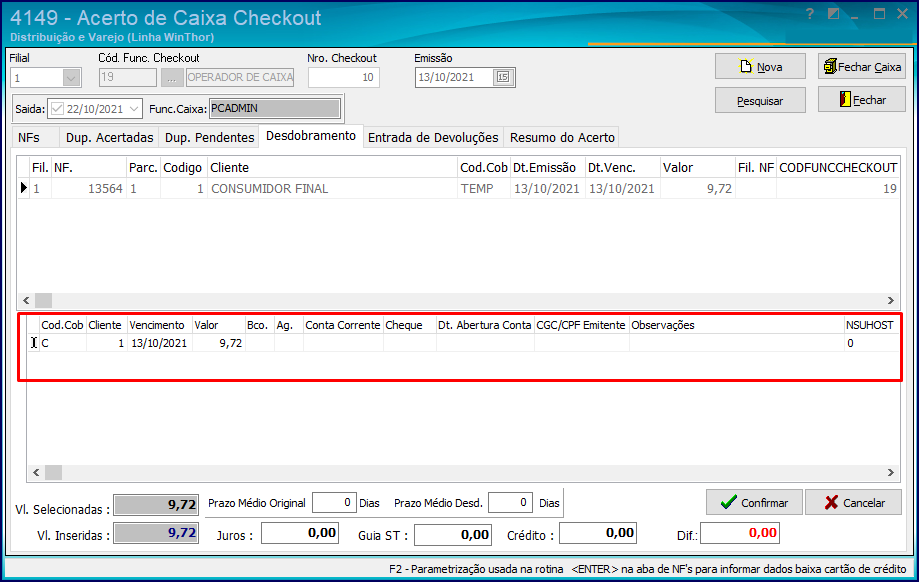
Task: Click the lower grid Vencimento cell 13/10/2021
Action: pos(159,343)
